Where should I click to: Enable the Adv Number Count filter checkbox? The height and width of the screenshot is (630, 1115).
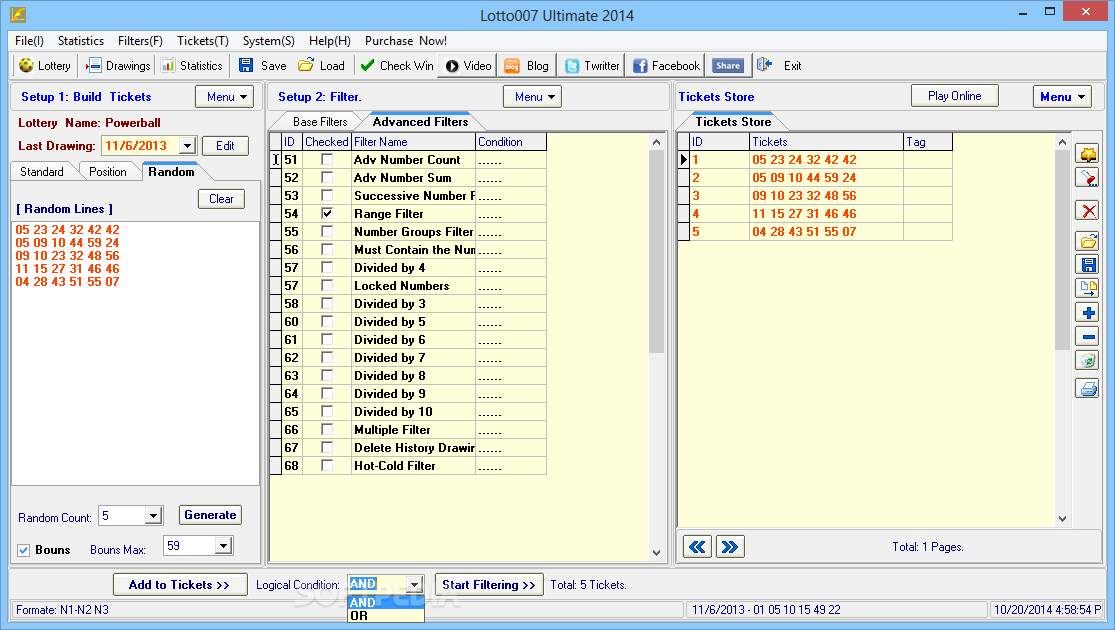(327, 159)
